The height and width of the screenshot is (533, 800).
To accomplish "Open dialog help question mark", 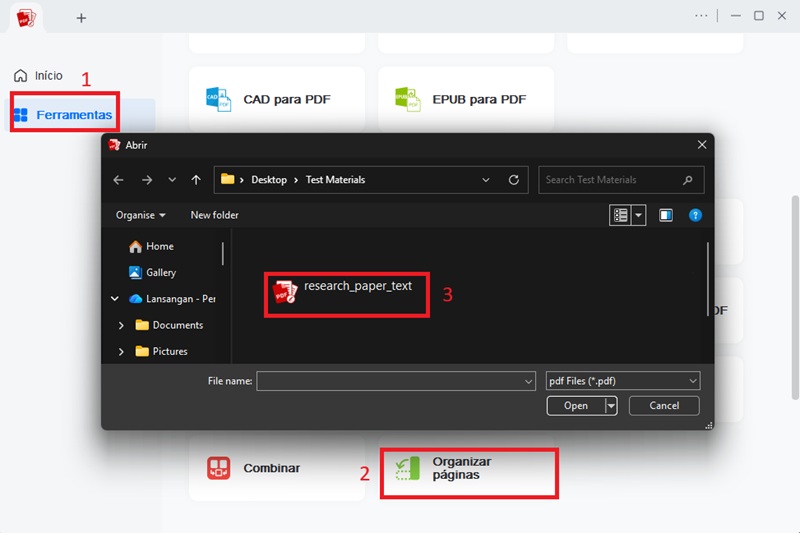I will 695,215.
